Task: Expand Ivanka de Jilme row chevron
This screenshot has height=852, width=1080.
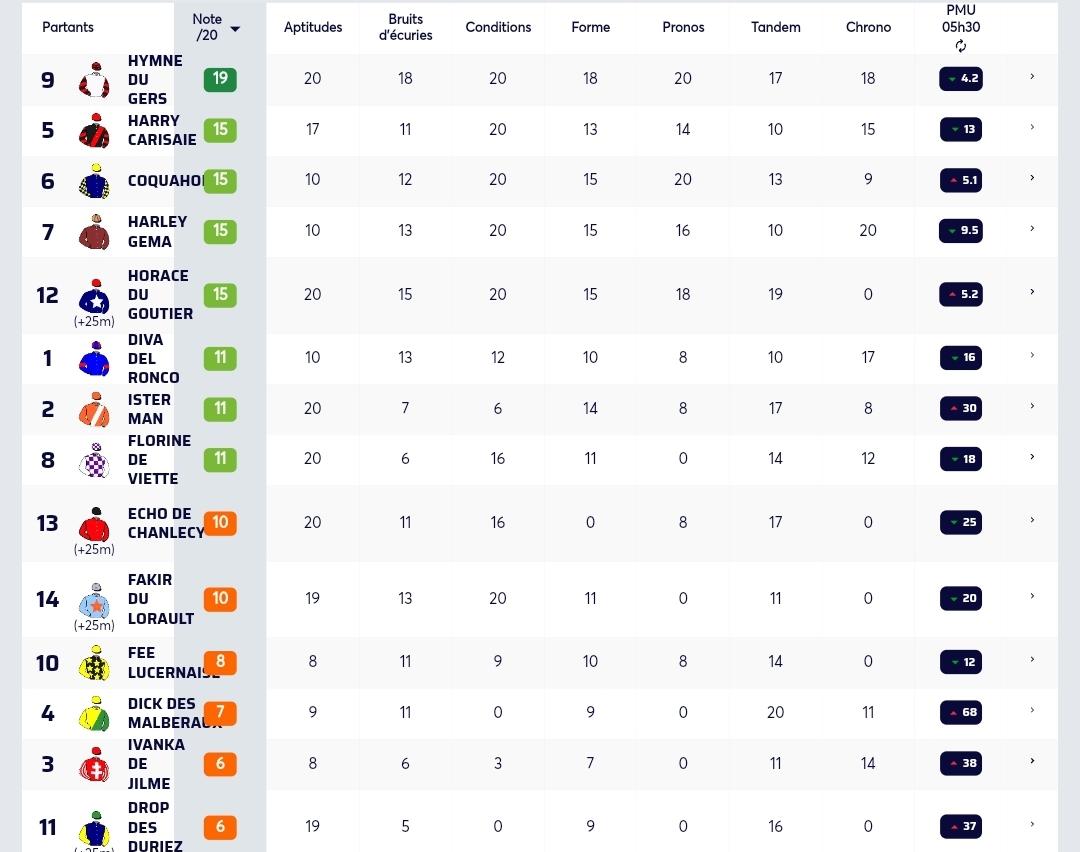Action: tap(1032, 761)
